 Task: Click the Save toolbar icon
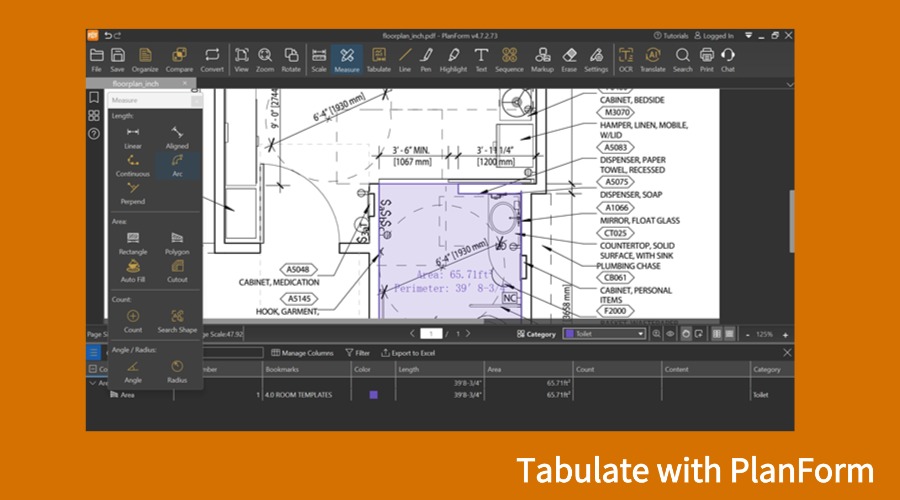coord(118,60)
